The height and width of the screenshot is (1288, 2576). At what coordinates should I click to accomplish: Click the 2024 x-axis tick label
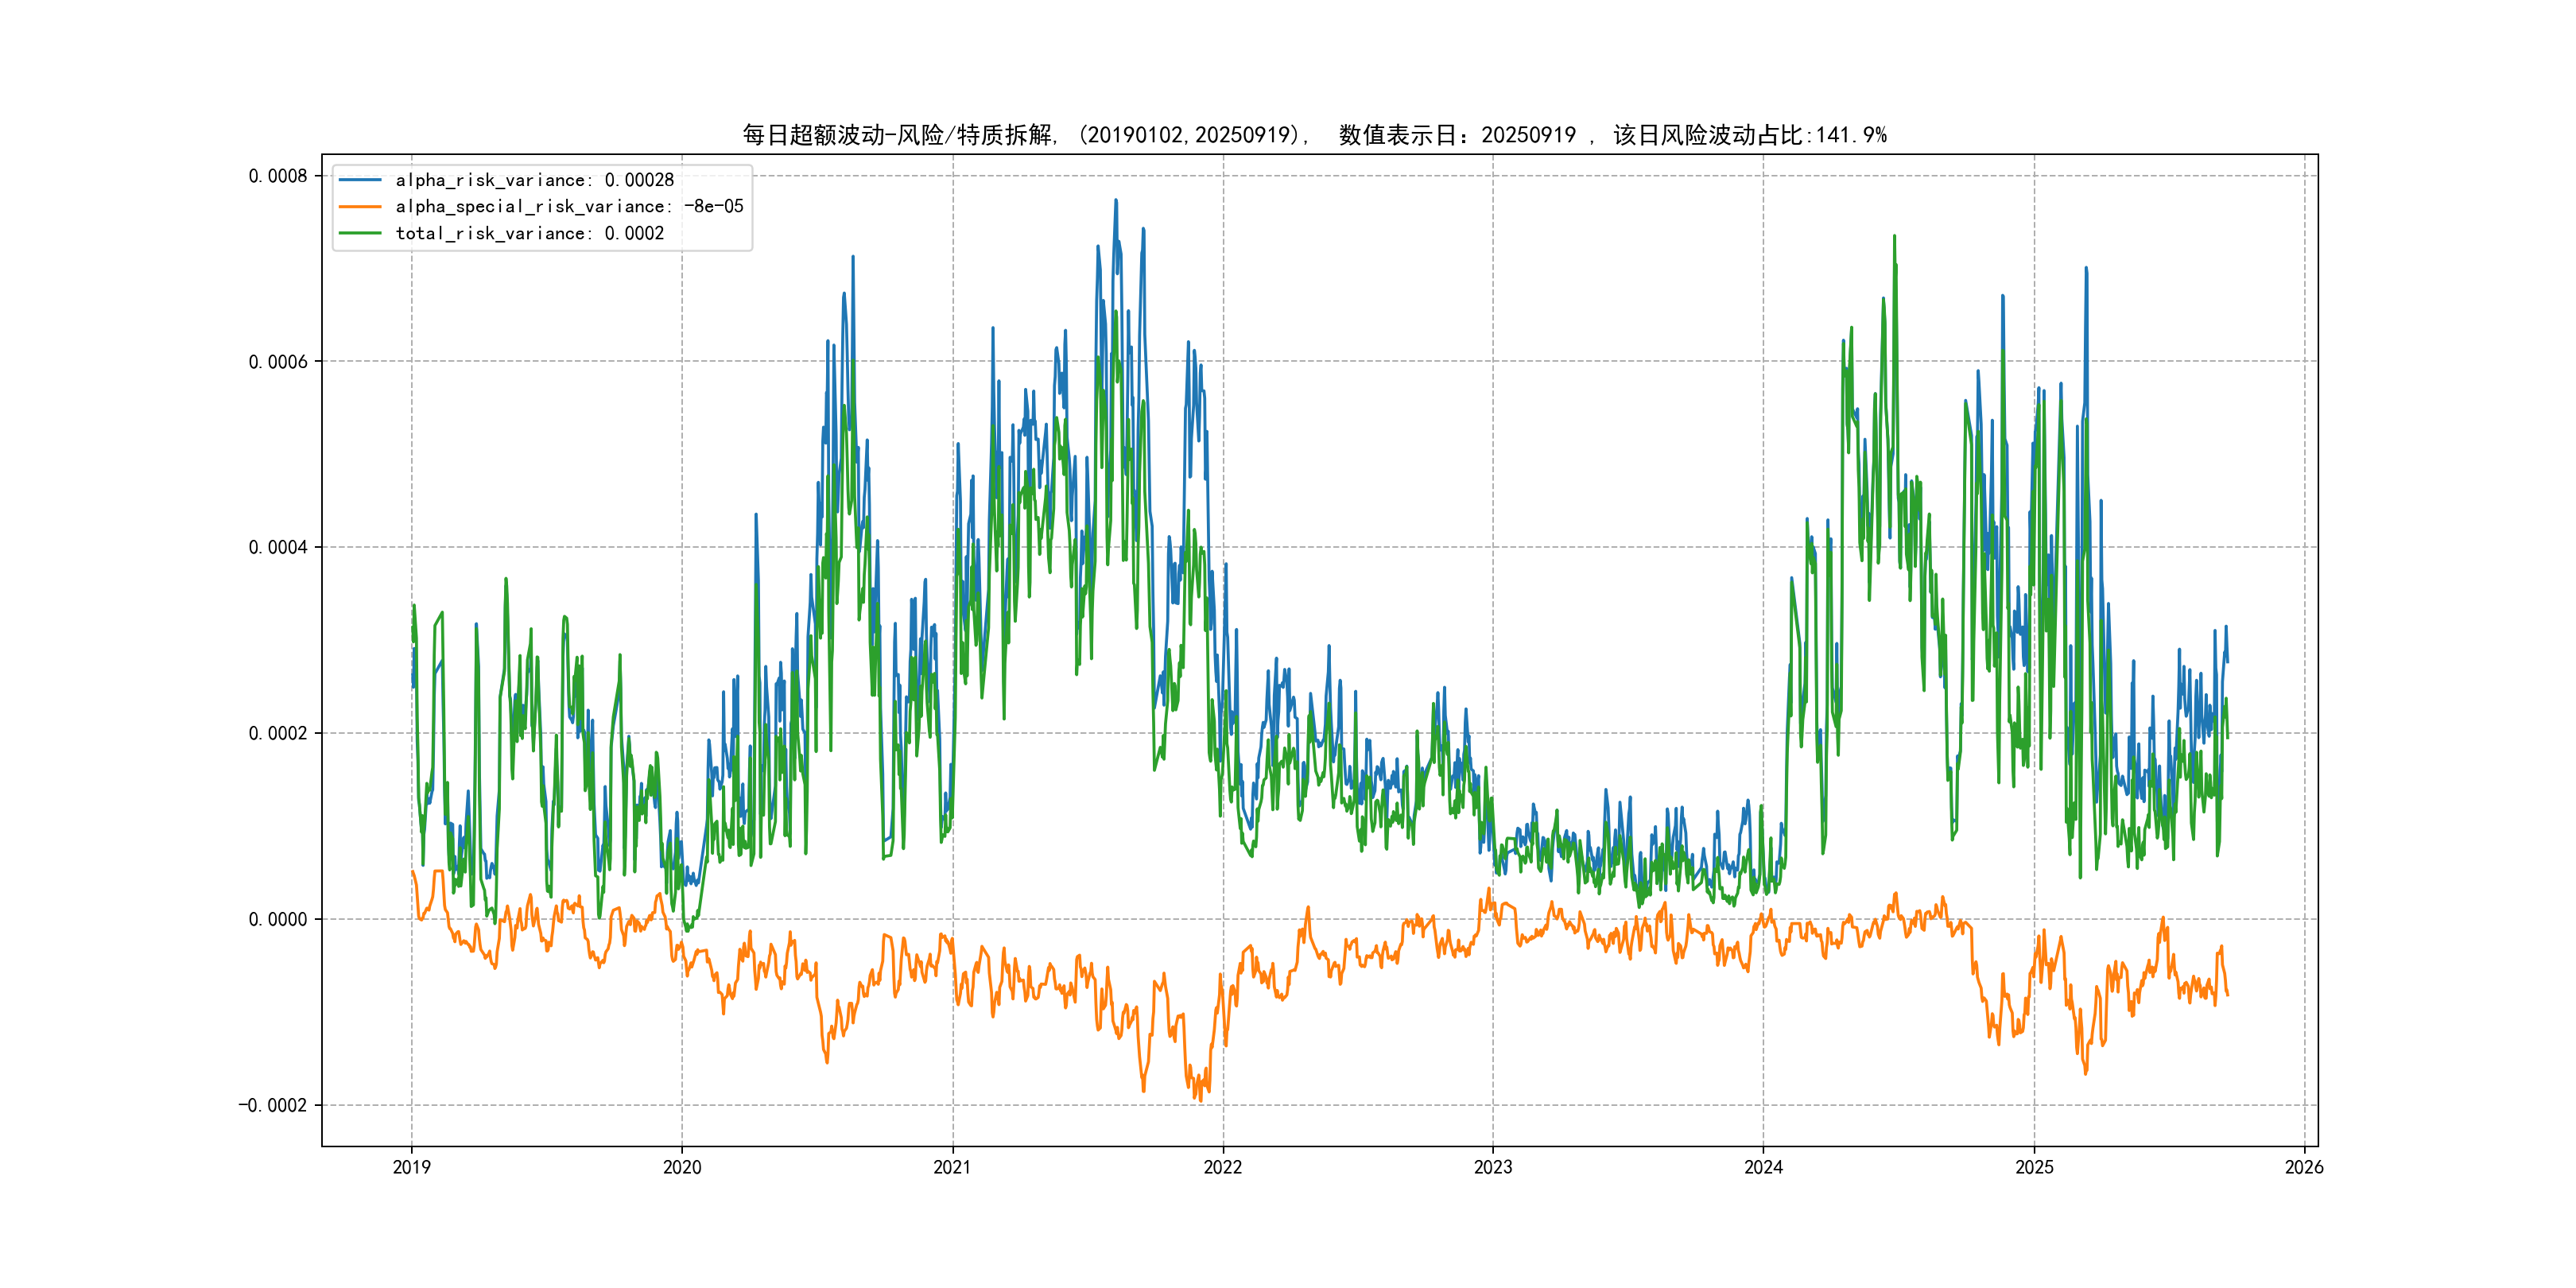(x=1764, y=1167)
